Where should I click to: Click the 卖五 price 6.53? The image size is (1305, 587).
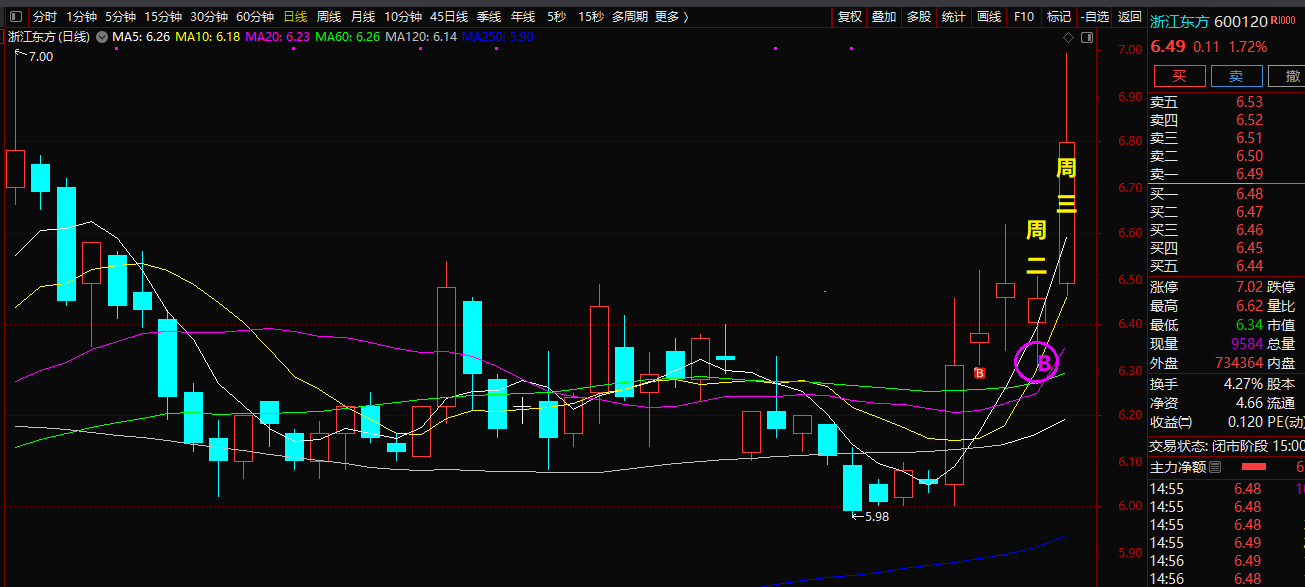click(1249, 102)
